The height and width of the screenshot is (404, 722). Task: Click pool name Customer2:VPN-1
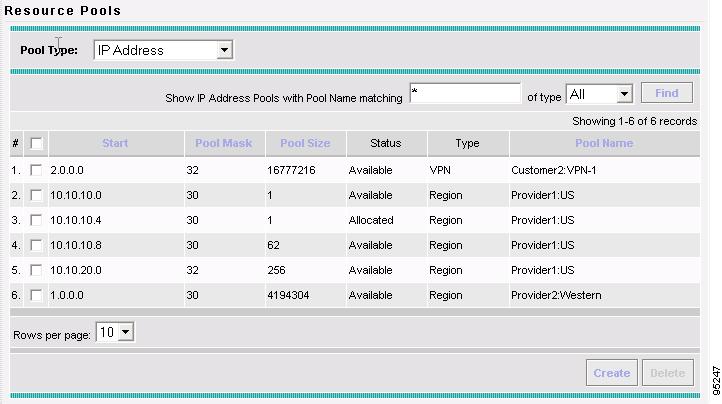pyautogui.click(x=554, y=170)
